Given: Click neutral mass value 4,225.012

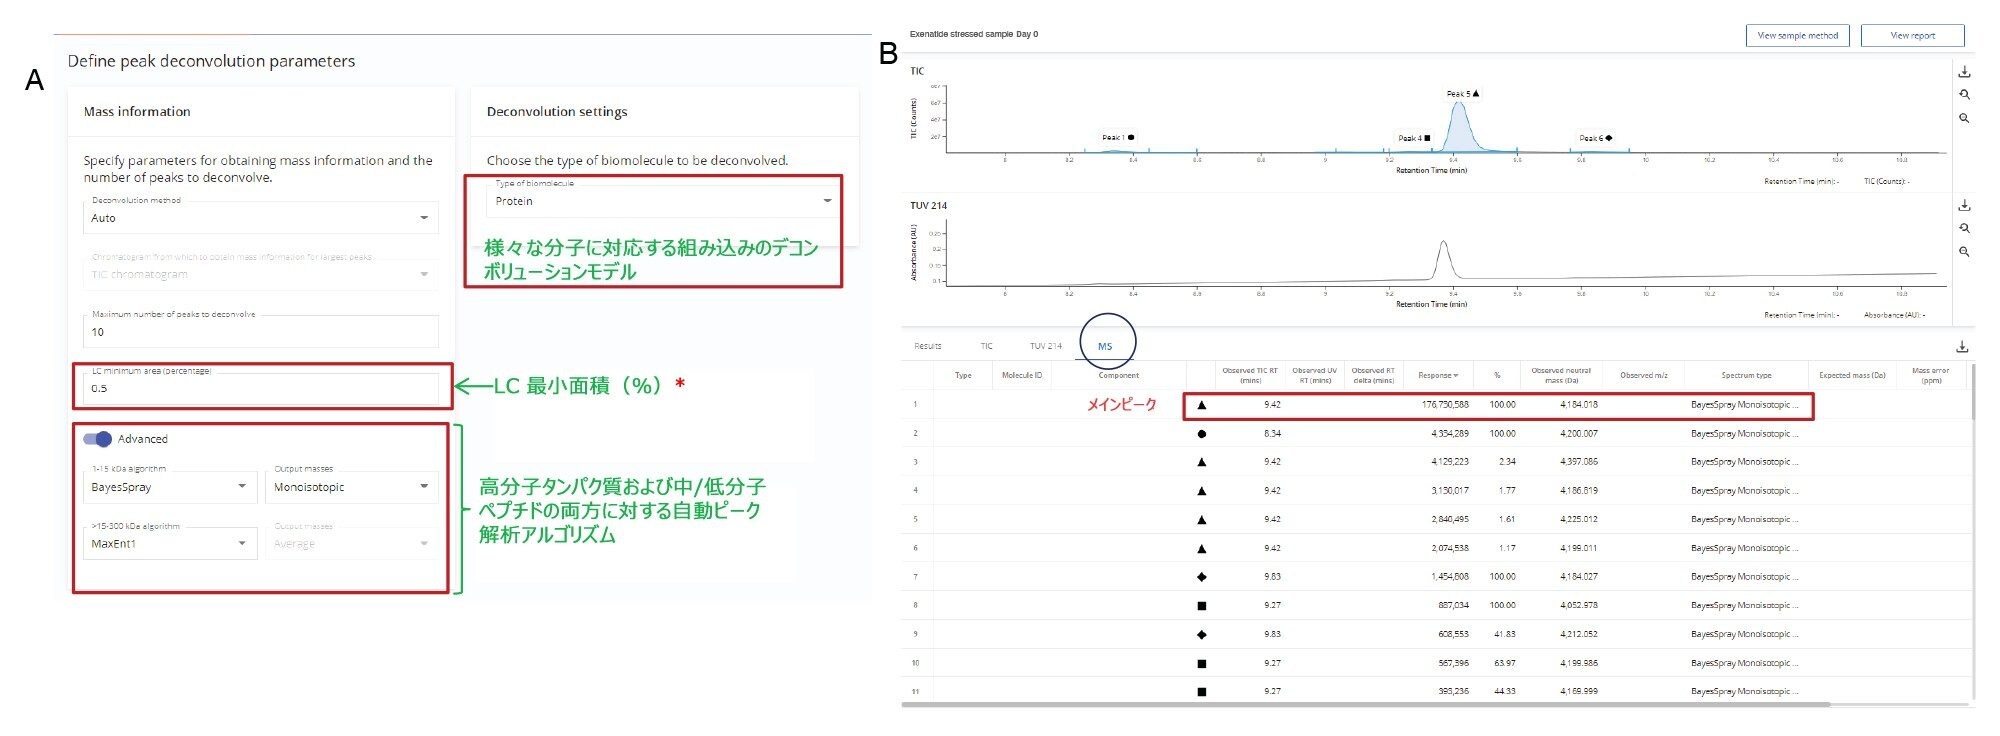Looking at the screenshot, I should [x=1578, y=520].
